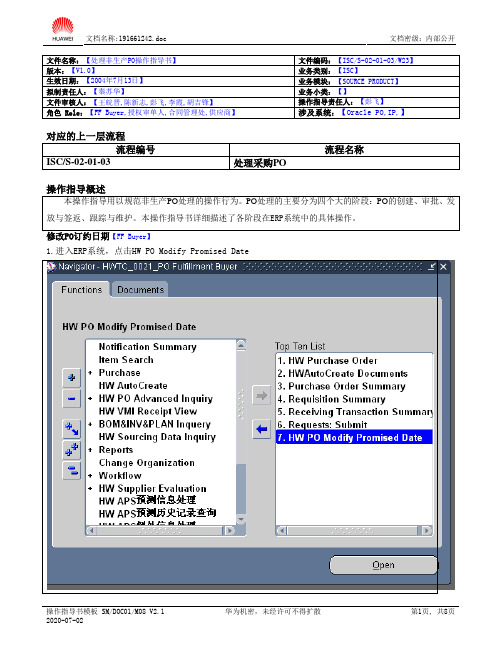
Task: Click the Expand (plus) button beside function tree
Action: click(71, 377)
